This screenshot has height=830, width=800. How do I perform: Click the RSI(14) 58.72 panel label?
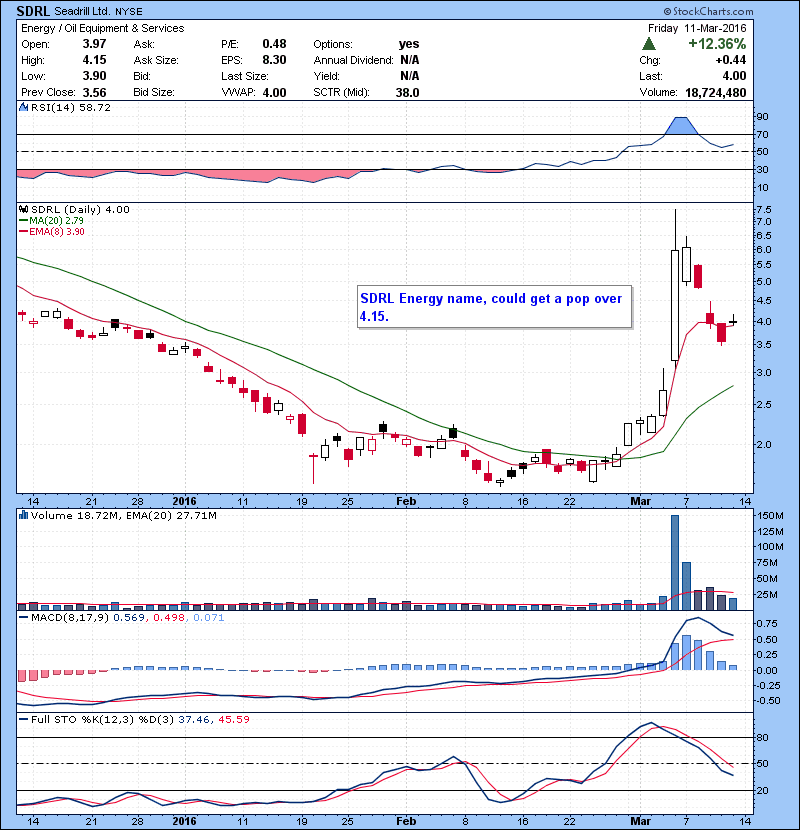pos(71,107)
